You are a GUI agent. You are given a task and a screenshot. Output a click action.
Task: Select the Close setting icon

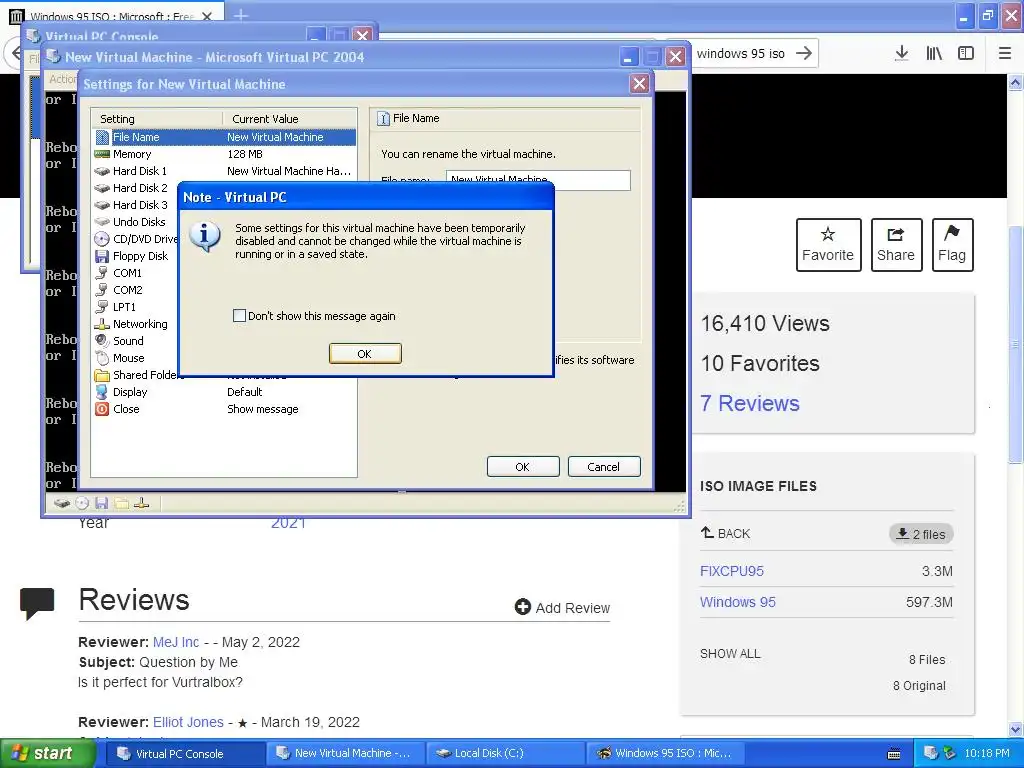[102, 409]
